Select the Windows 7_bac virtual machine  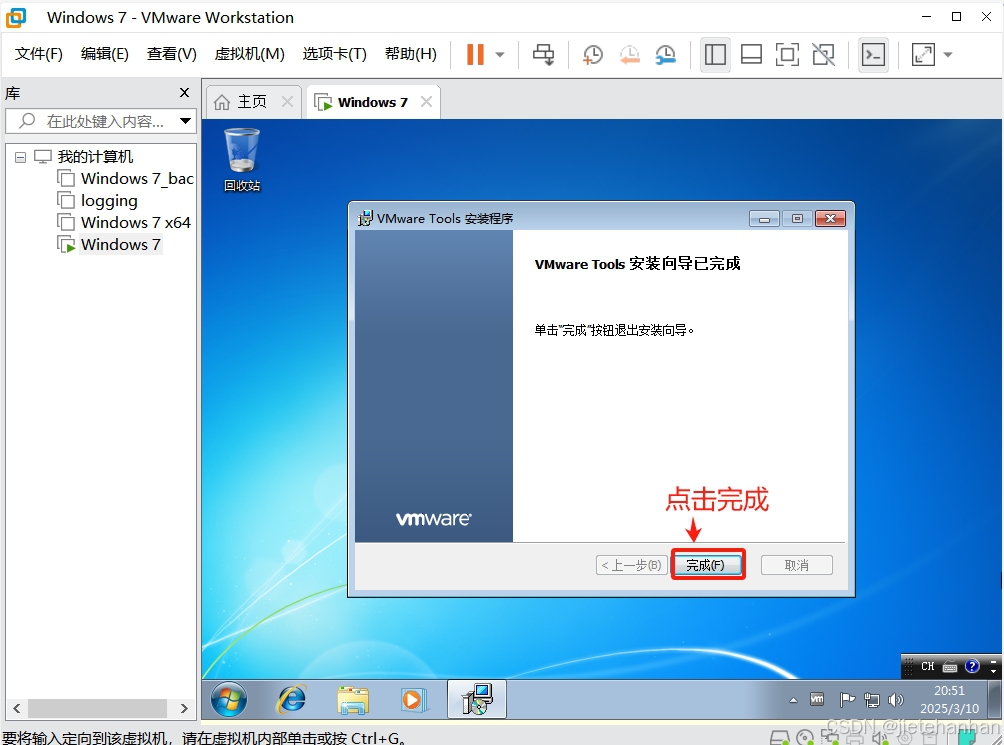[125, 179]
